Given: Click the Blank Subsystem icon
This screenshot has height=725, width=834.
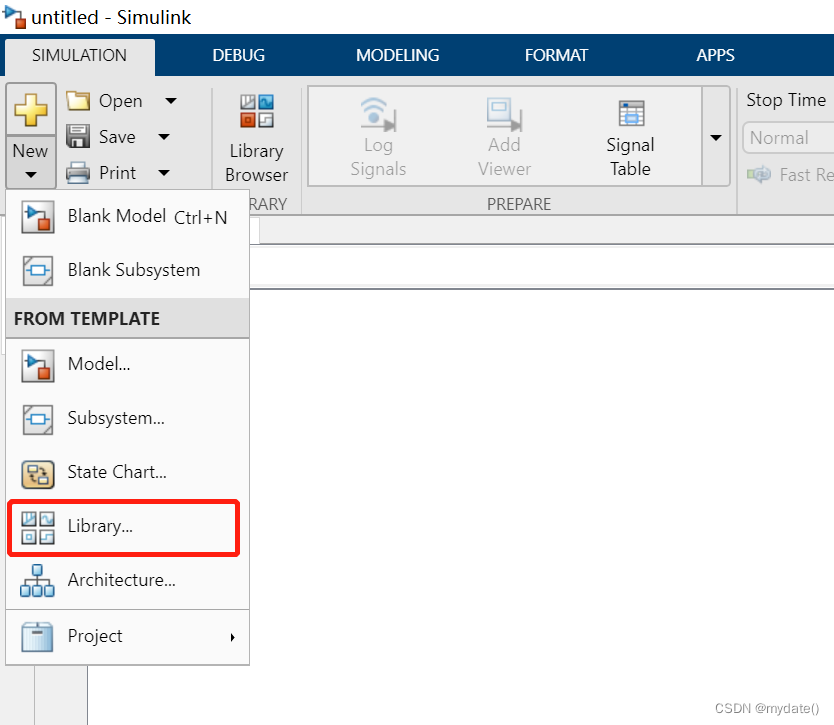Looking at the screenshot, I should pyautogui.click(x=38, y=270).
